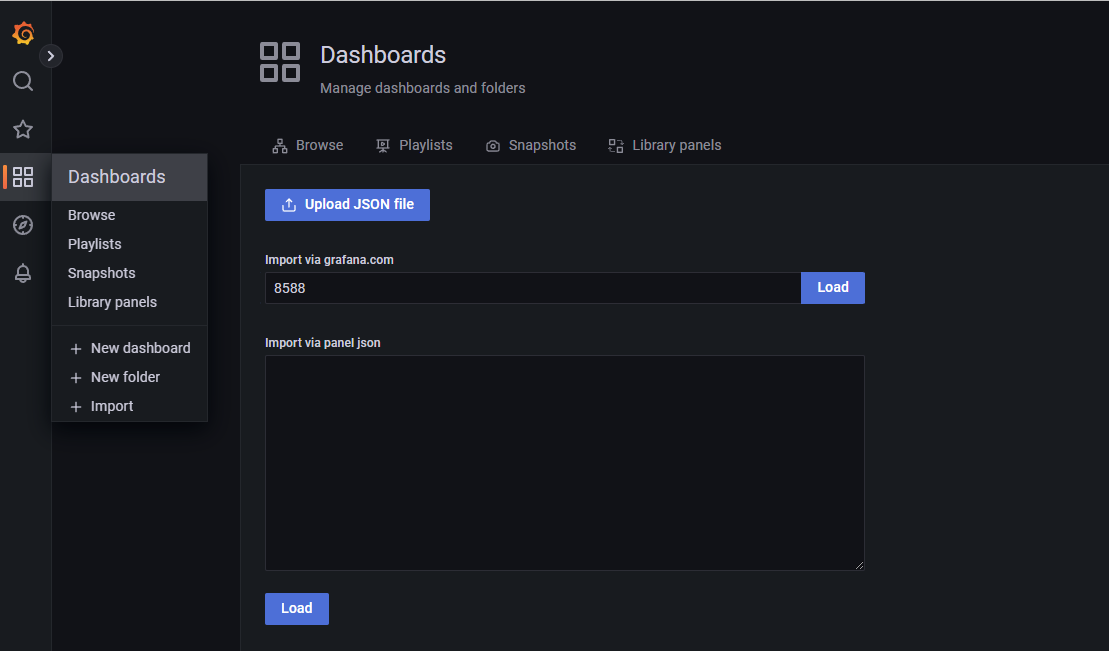1109x651 pixels.
Task: Open the Starred dashboards star icon
Action: (23, 129)
